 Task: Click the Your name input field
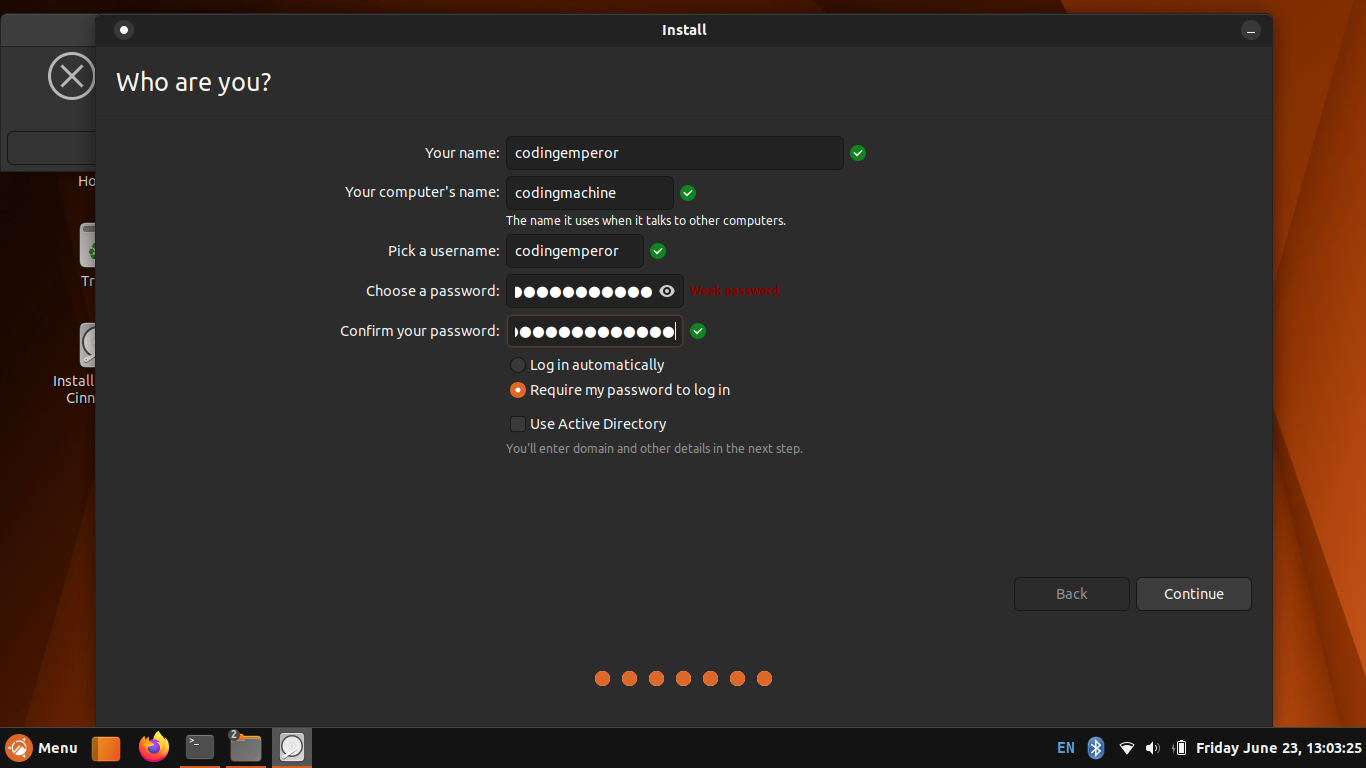pos(674,153)
